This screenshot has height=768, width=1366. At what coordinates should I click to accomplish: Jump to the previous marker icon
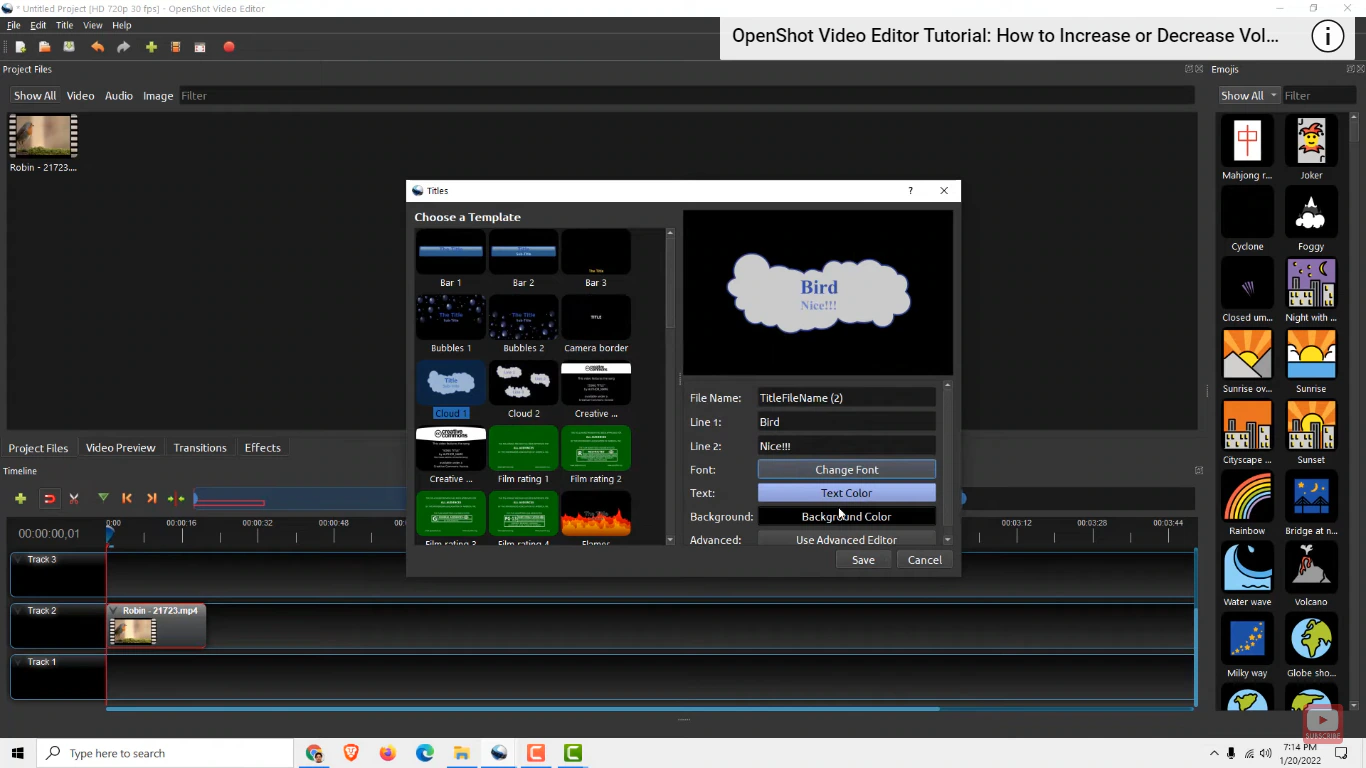[127, 498]
